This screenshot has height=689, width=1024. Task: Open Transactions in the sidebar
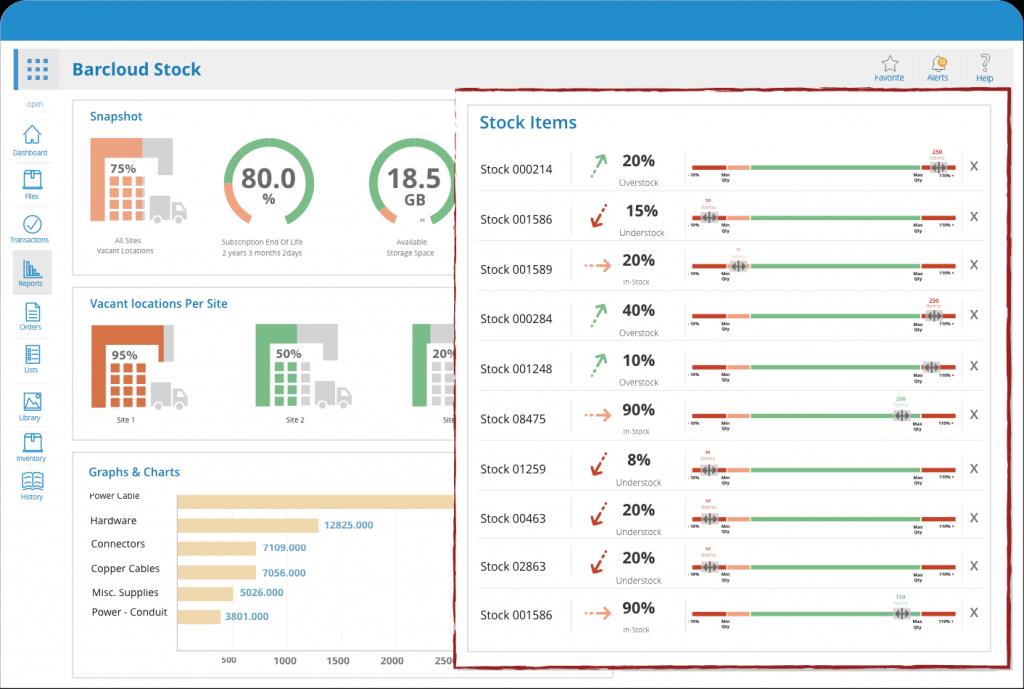(31, 227)
